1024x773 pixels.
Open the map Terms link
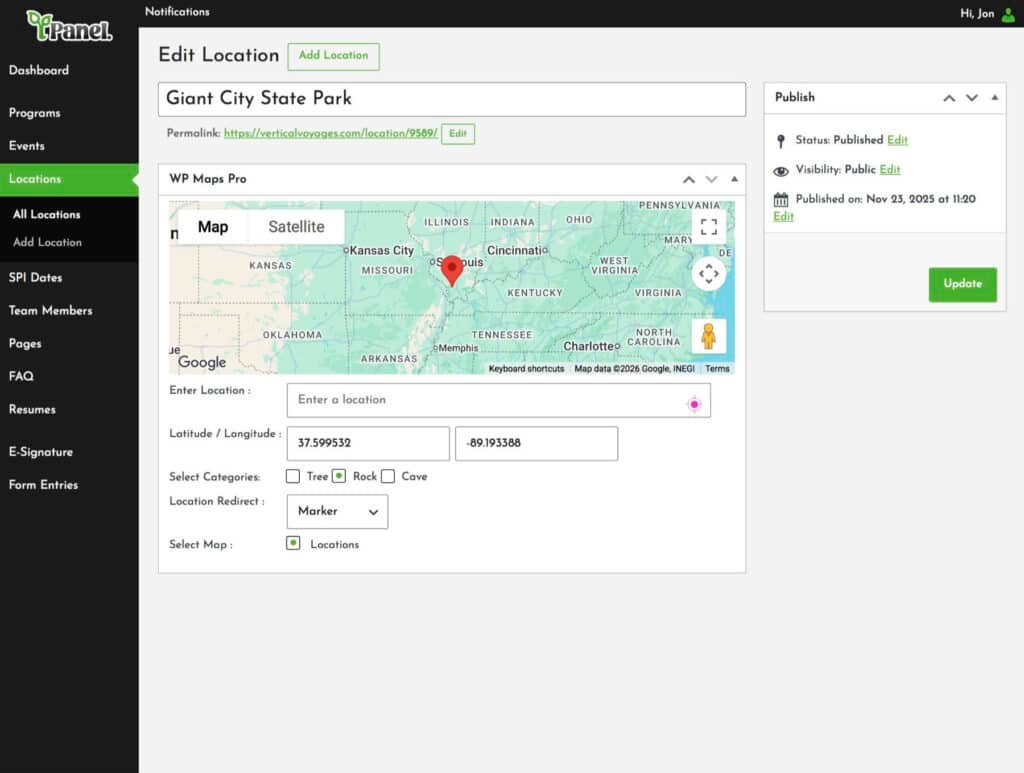click(717, 369)
